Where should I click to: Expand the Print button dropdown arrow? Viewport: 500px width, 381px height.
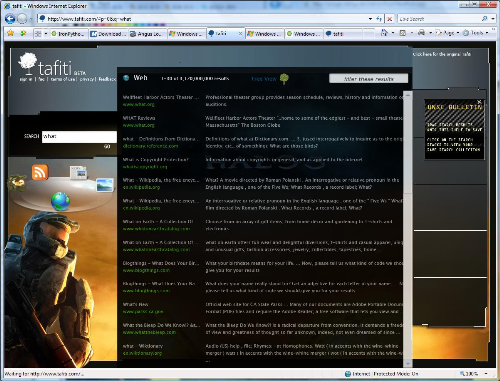(x=430, y=33)
